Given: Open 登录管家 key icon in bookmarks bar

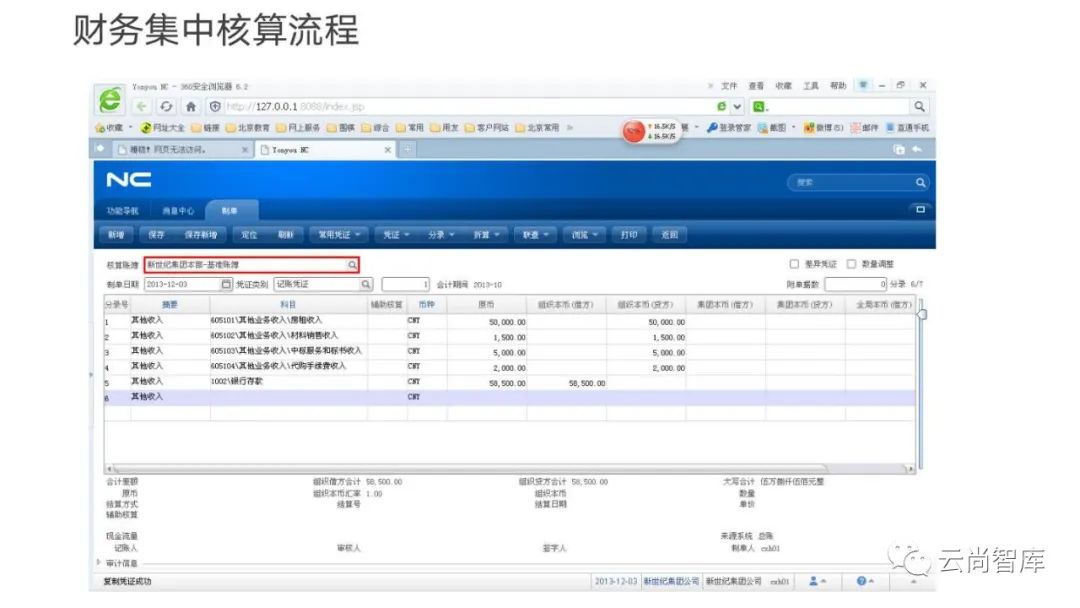Looking at the screenshot, I should 712,128.
